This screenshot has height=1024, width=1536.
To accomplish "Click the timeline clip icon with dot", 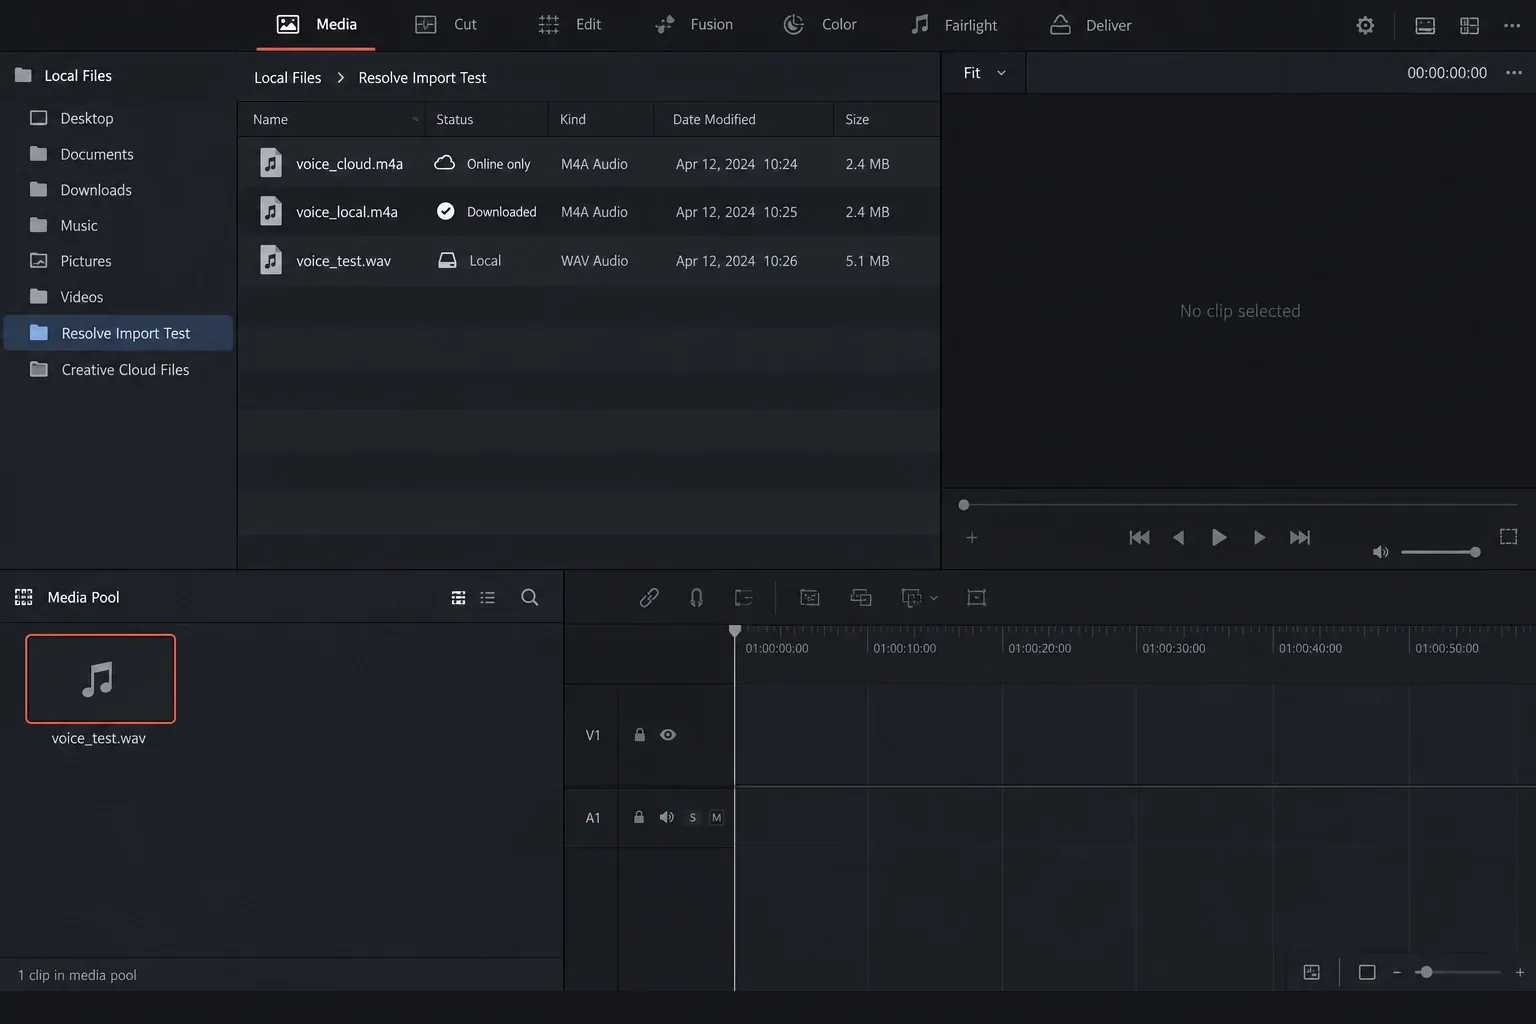I will (810, 597).
